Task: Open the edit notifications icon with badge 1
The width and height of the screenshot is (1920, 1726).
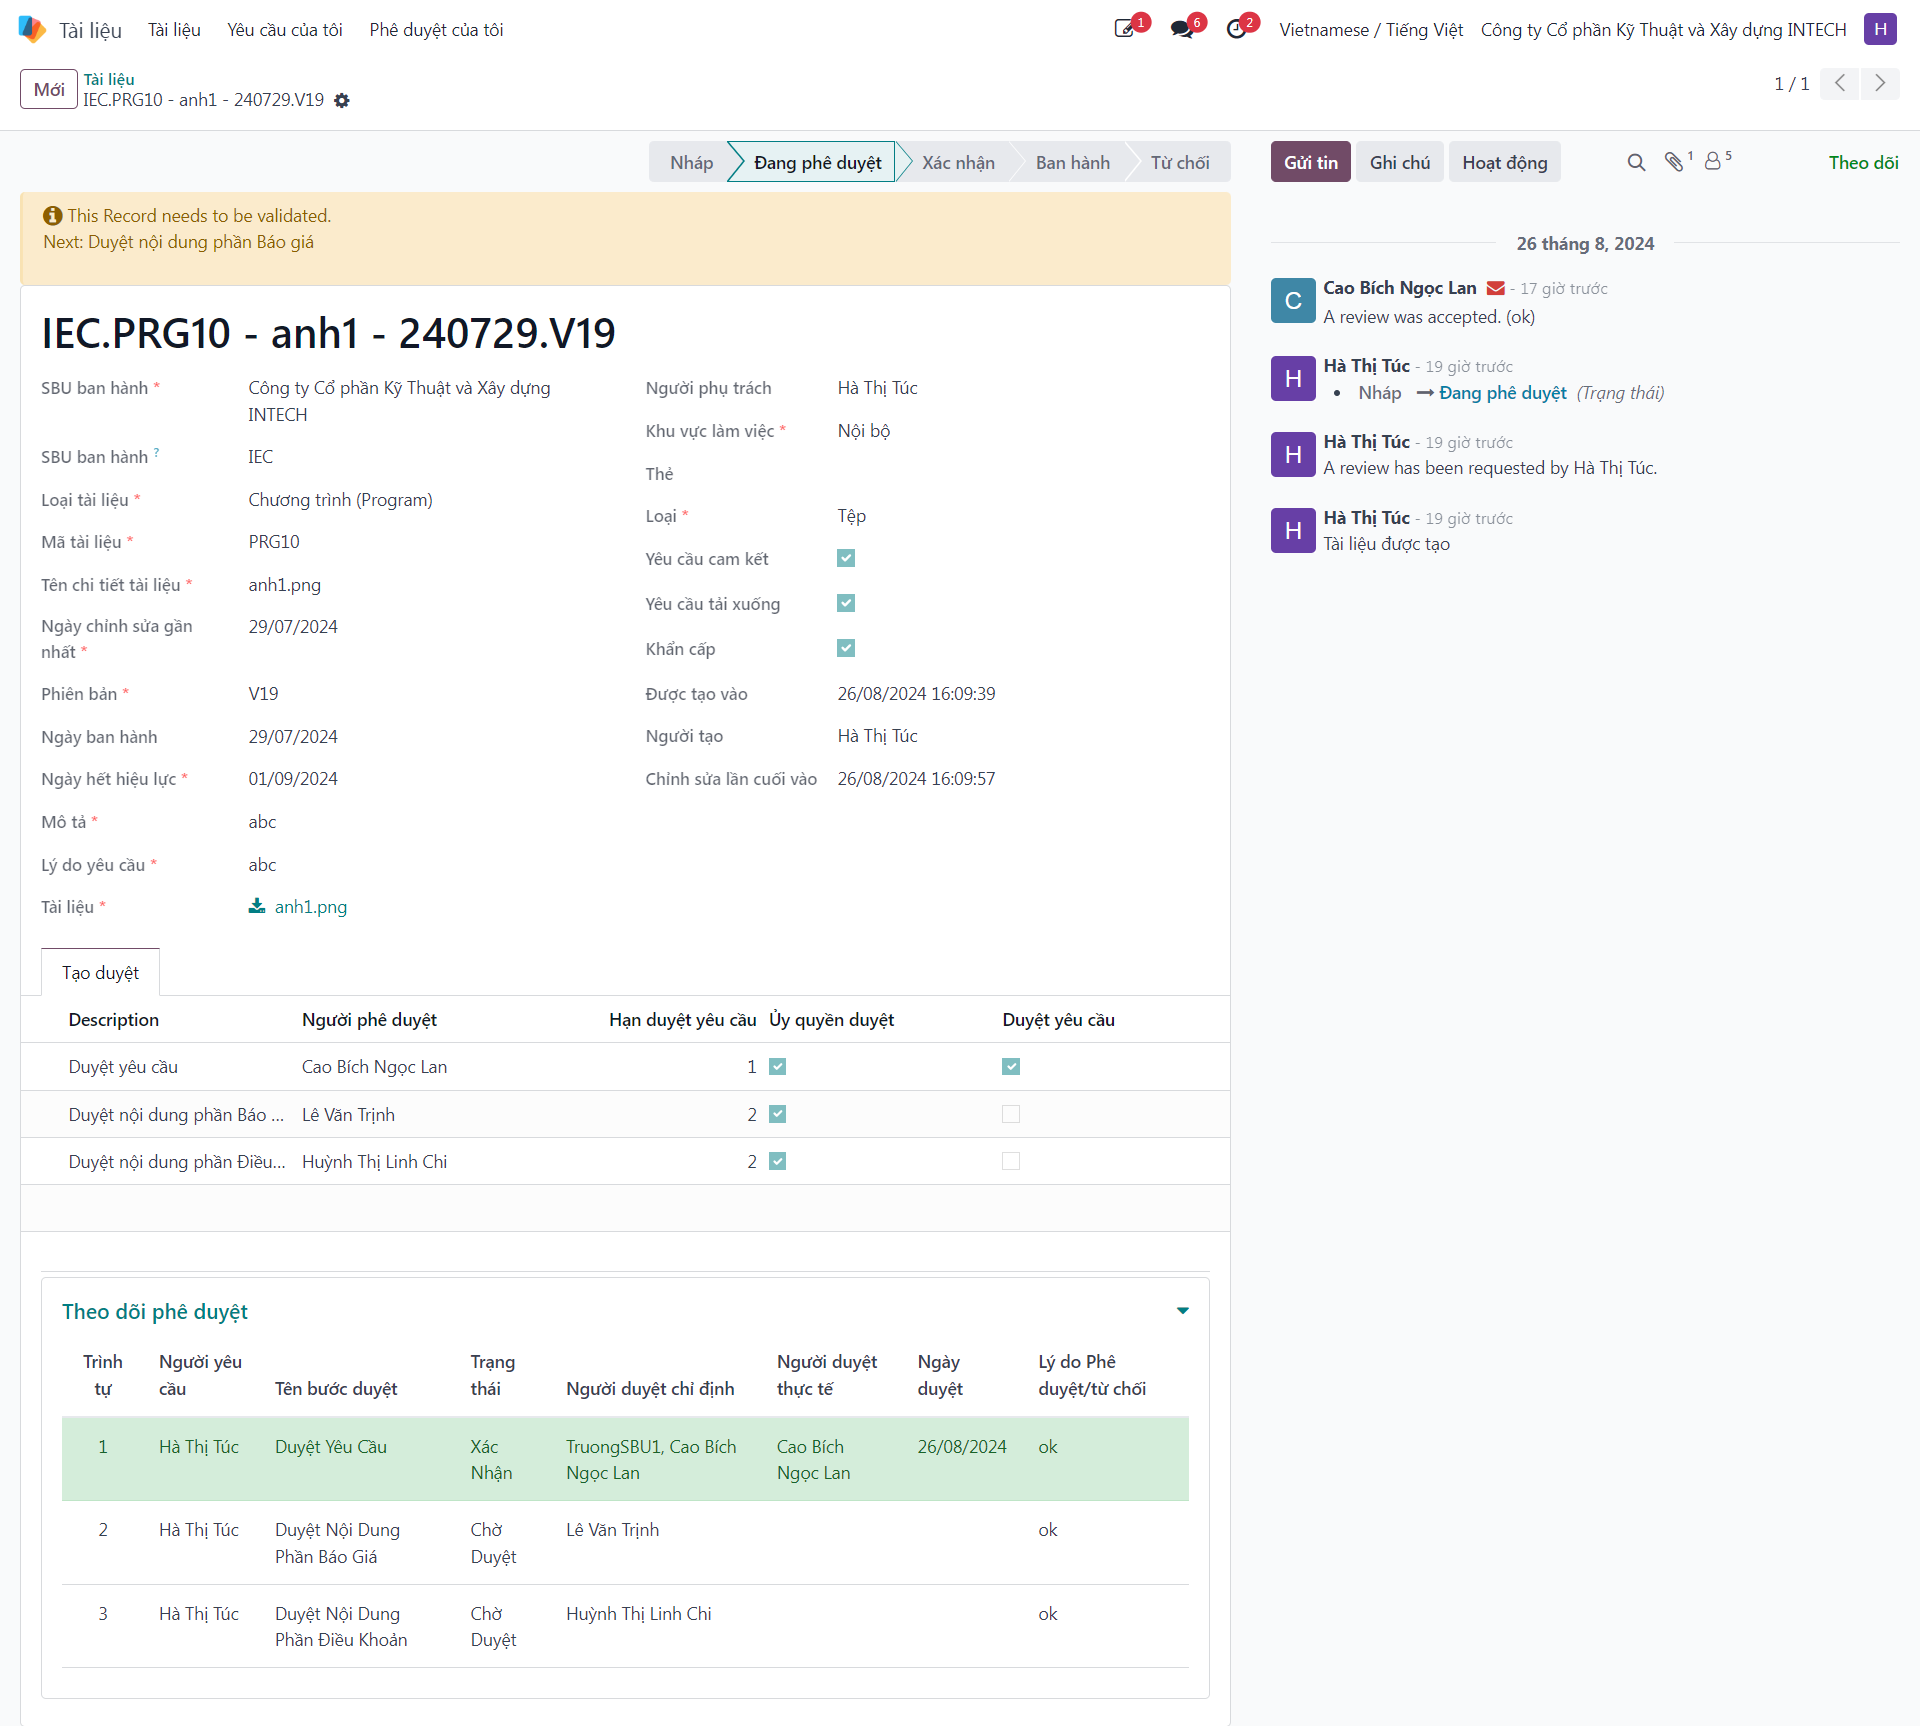Action: (x=1125, y=29)
